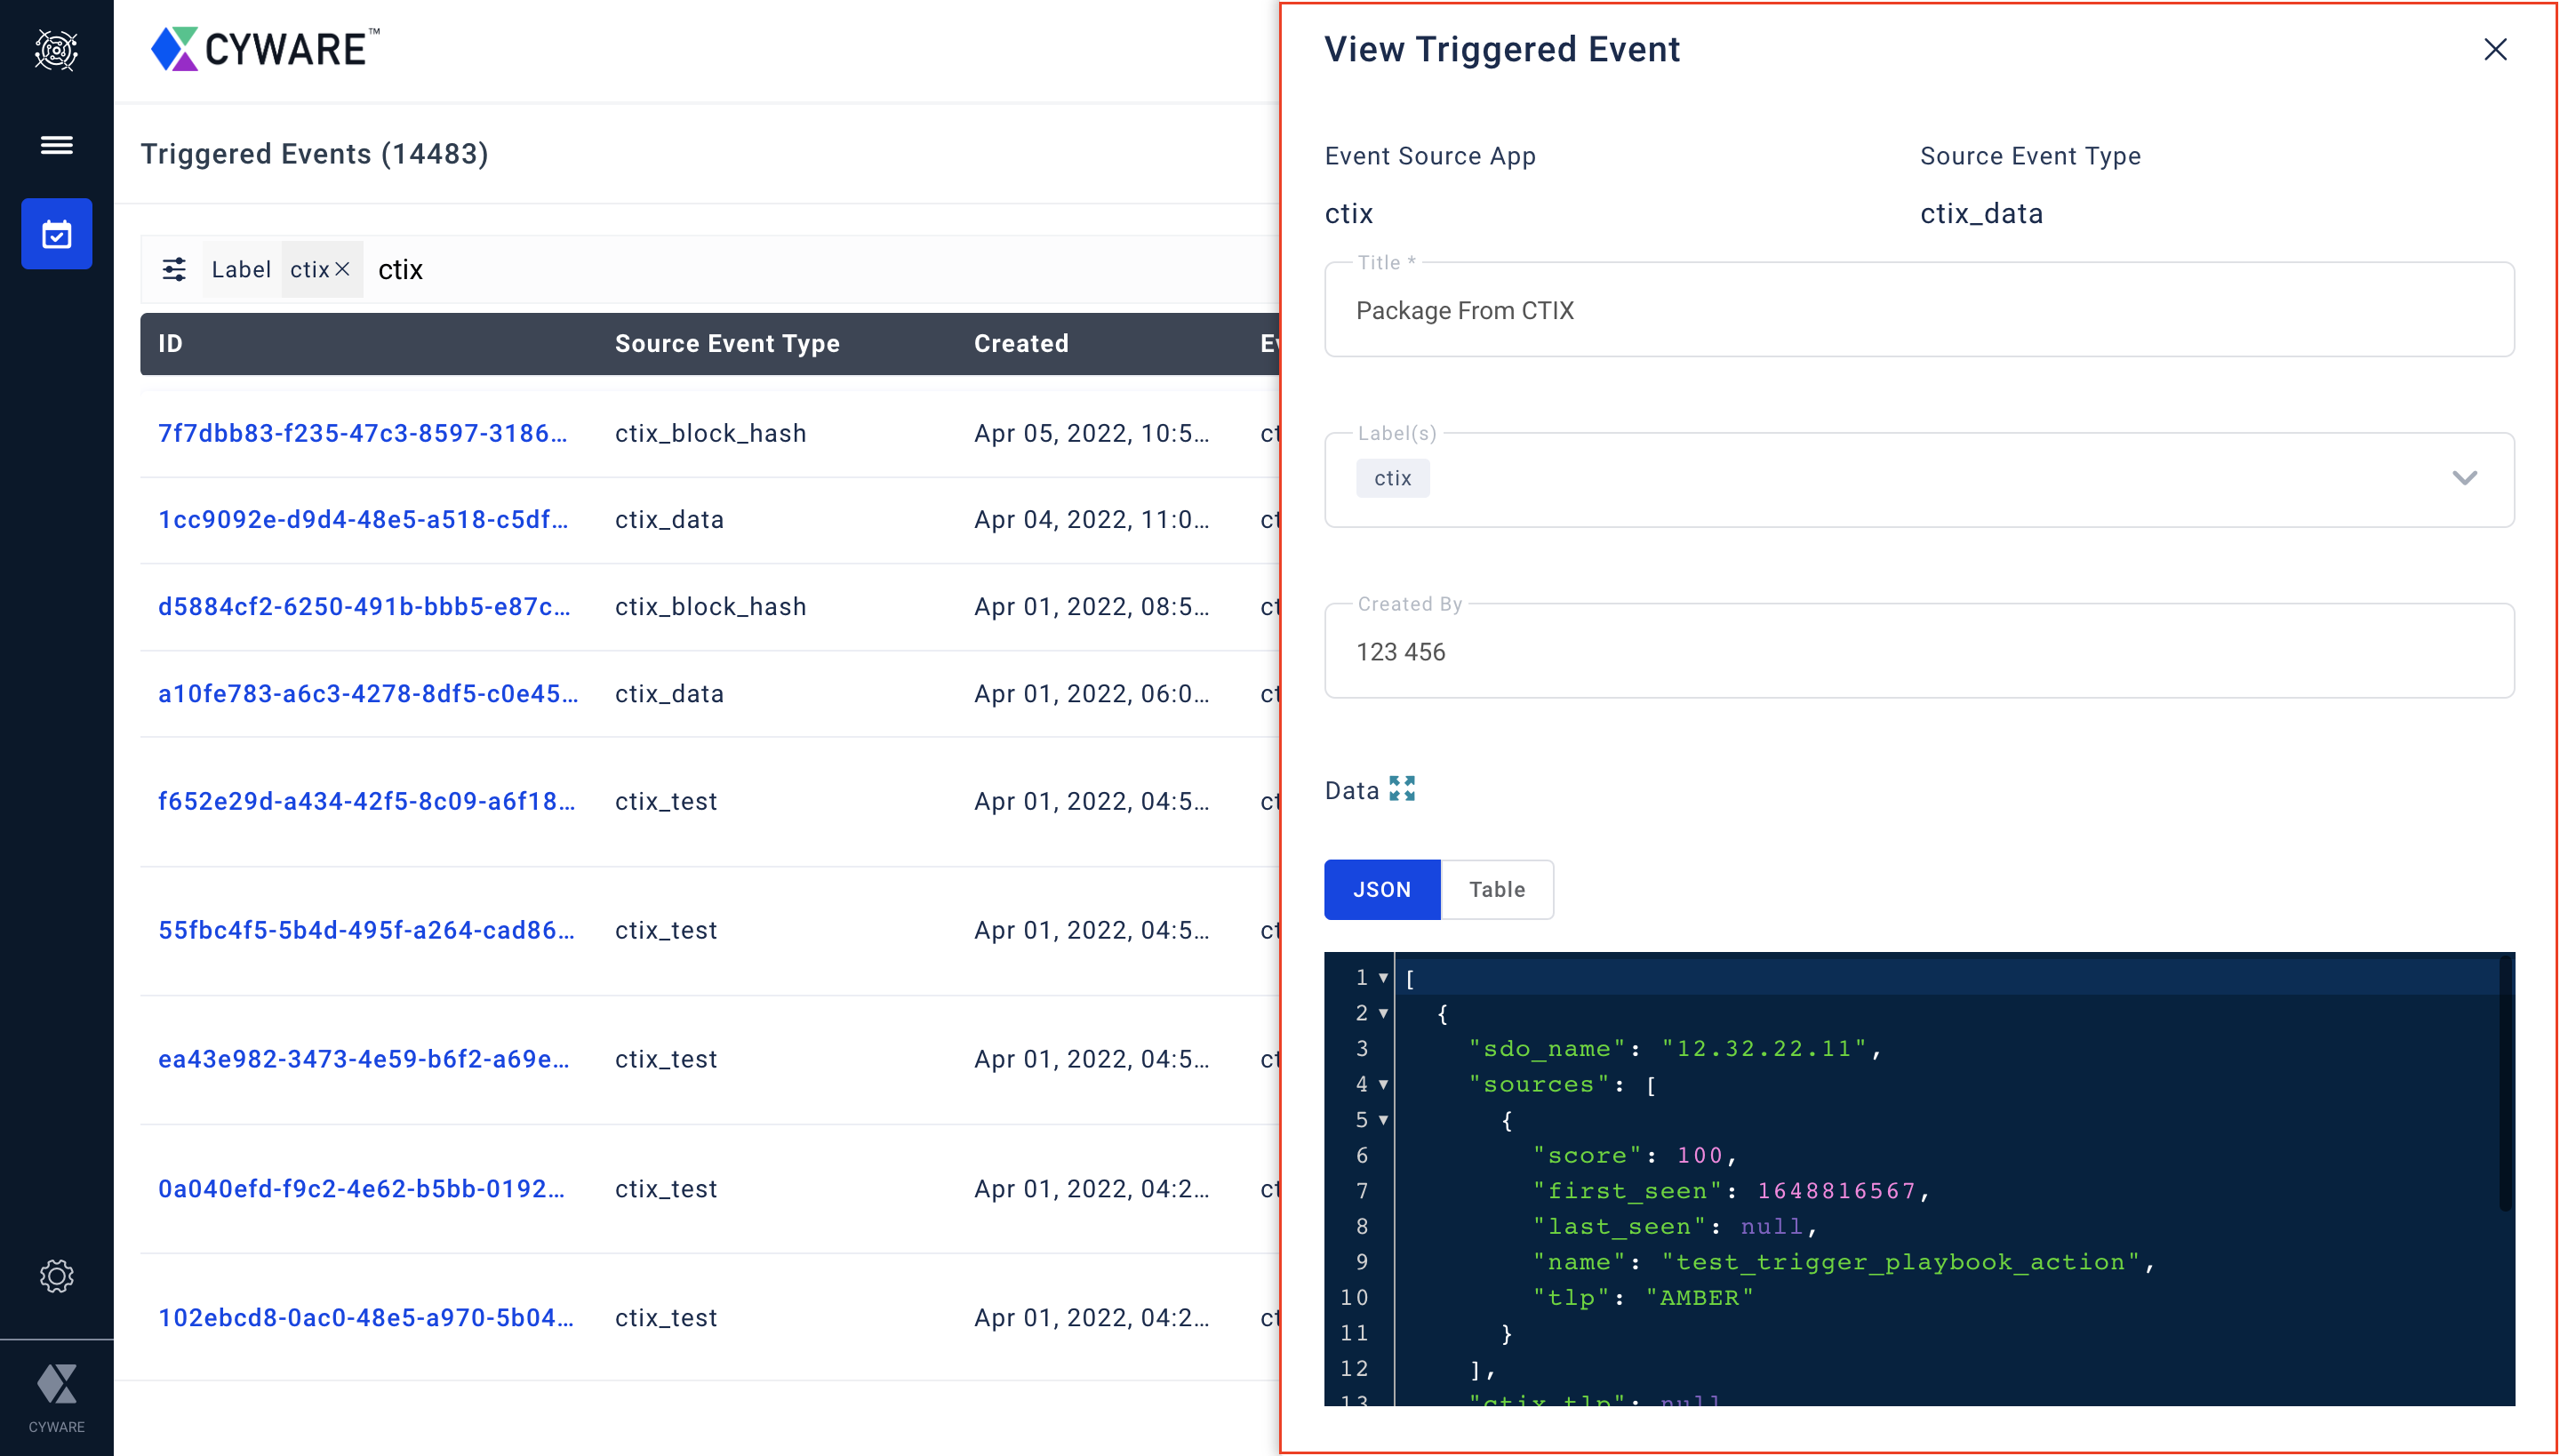Collapse JSON line 2 object fold arrow
The height and width of the screenshot is (1456, 2560).
pyautogui.click(x=1383, y=1013)
